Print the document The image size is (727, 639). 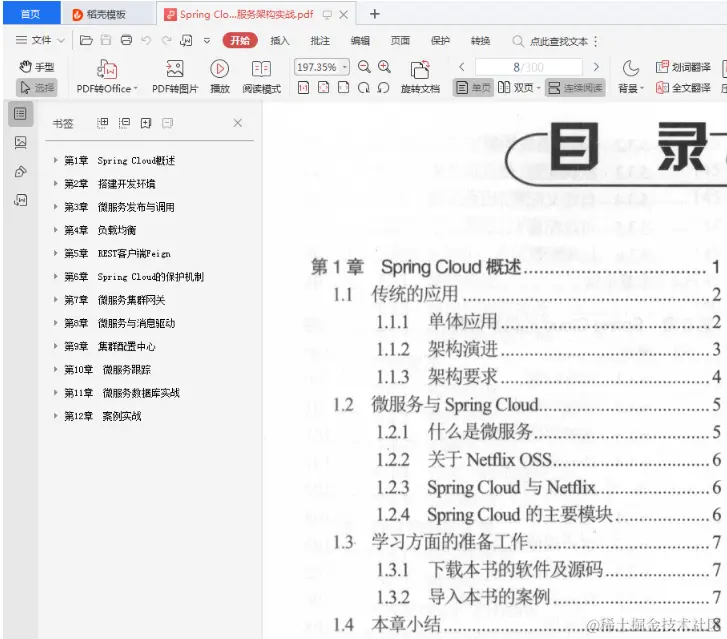126,40
